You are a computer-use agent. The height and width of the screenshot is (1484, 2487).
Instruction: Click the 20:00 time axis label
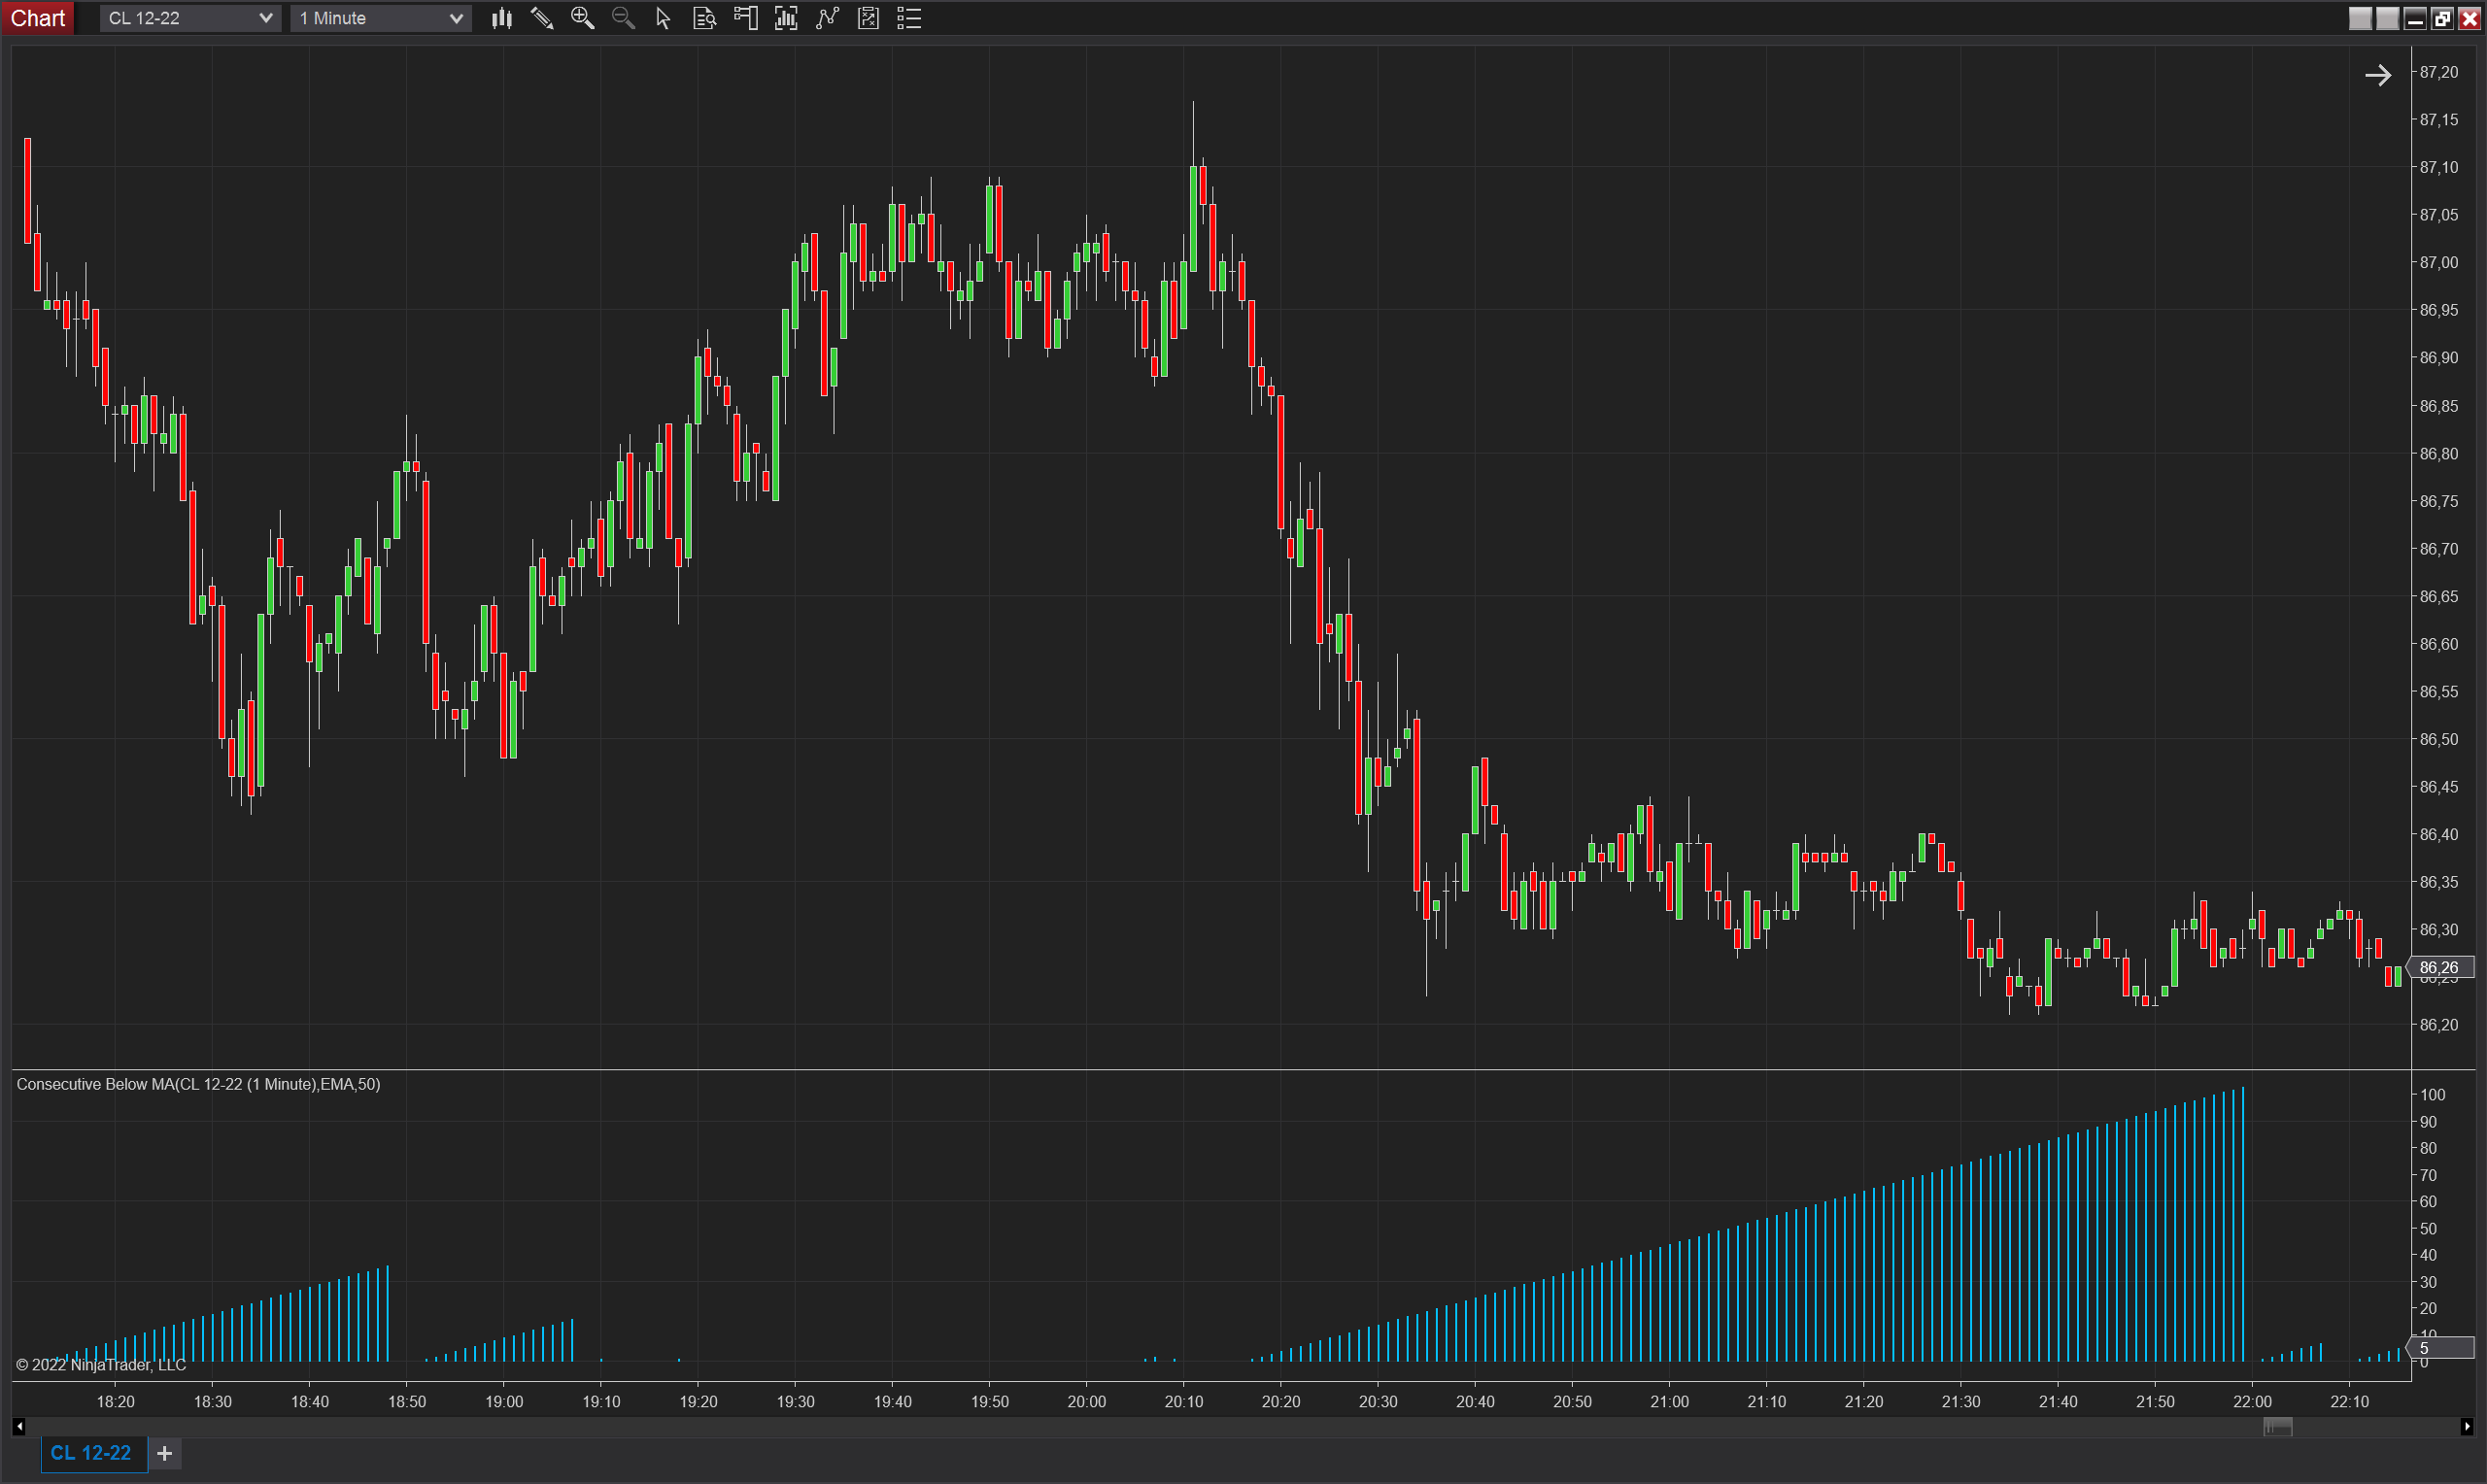click(x=1087, y=1402)
